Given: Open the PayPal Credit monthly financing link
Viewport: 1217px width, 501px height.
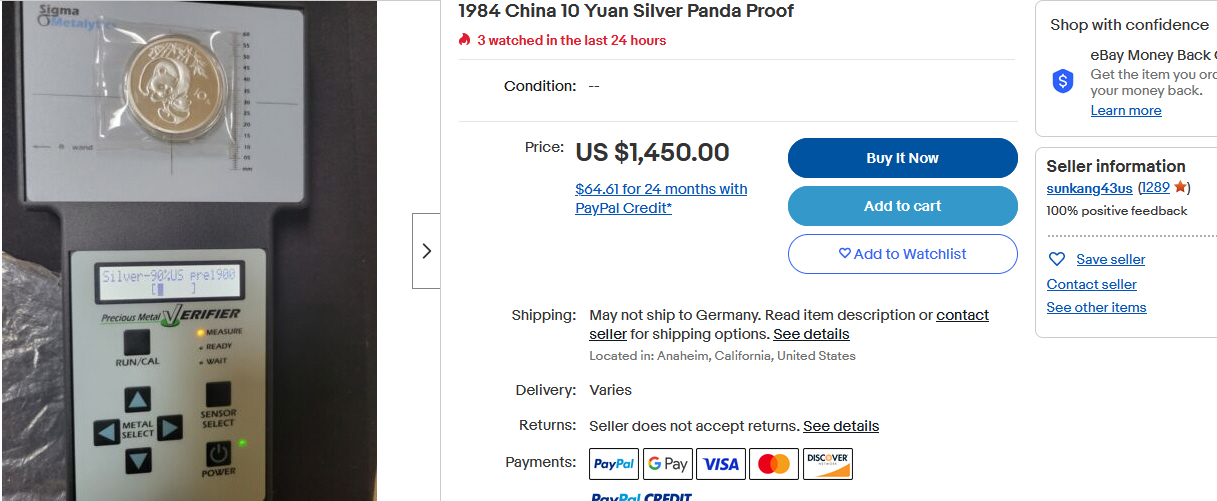Looking at the screenshot, I should pos(661,198).
